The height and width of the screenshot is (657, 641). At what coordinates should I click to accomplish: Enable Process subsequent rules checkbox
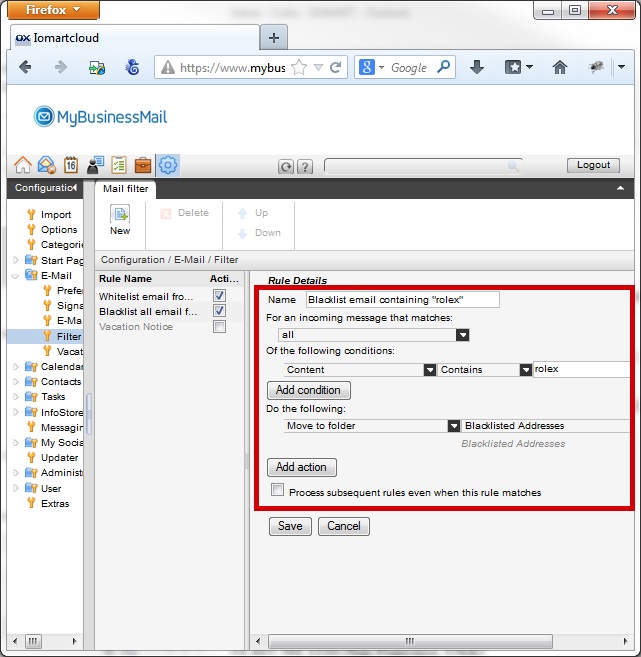(x=278, y=491)
